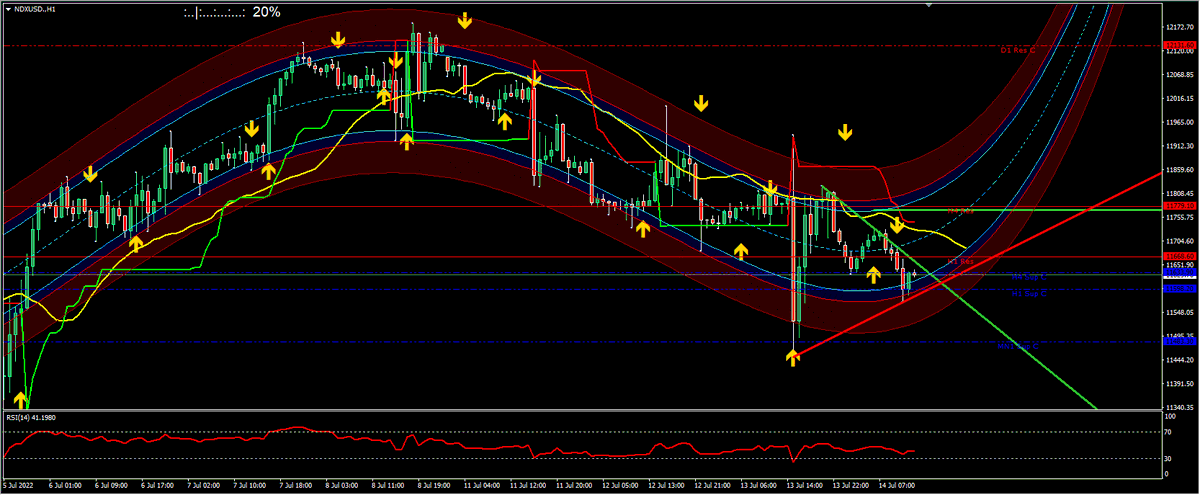This screenshot has height=495, width=1200.
Task: Click the 13 Jul 22:00 time label
Action: click(x=850, y=484)
